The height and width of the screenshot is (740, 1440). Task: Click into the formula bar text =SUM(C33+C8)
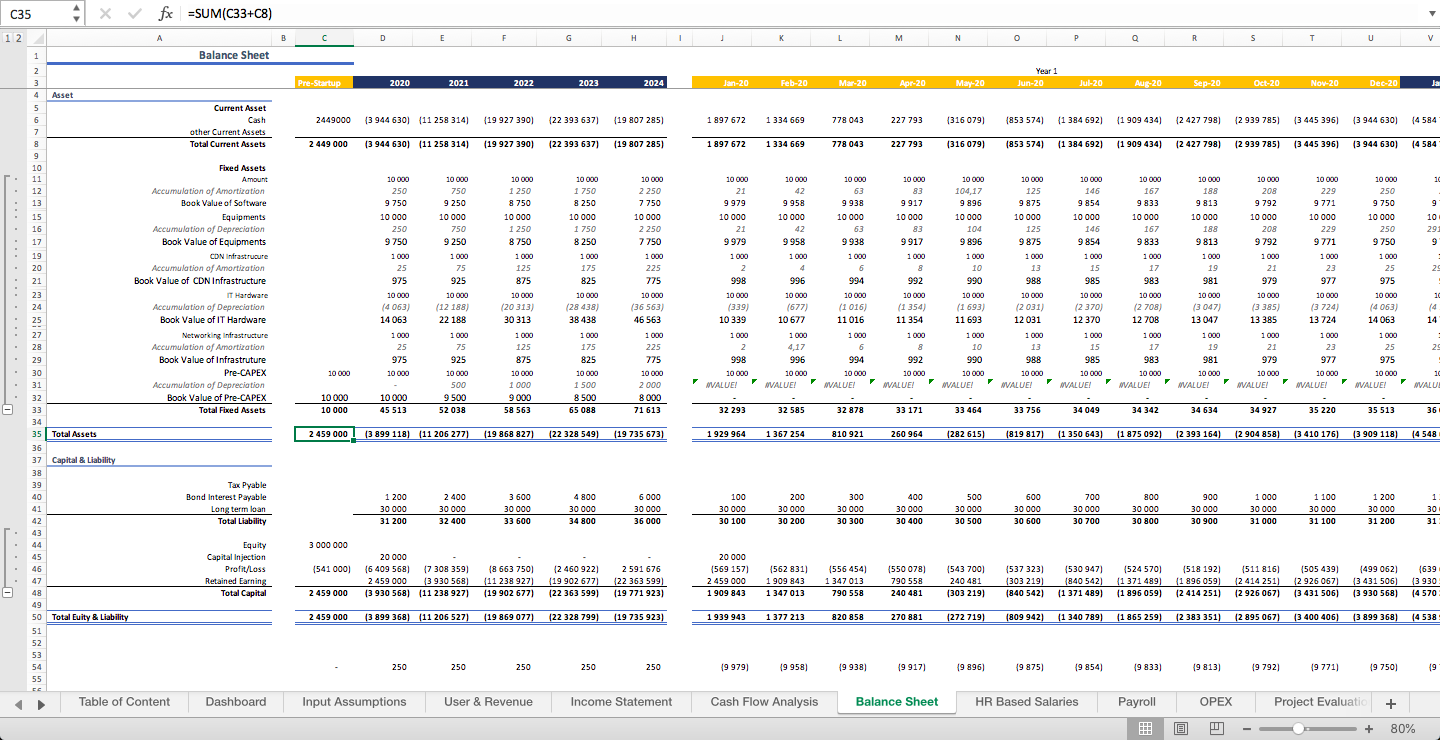230,14
